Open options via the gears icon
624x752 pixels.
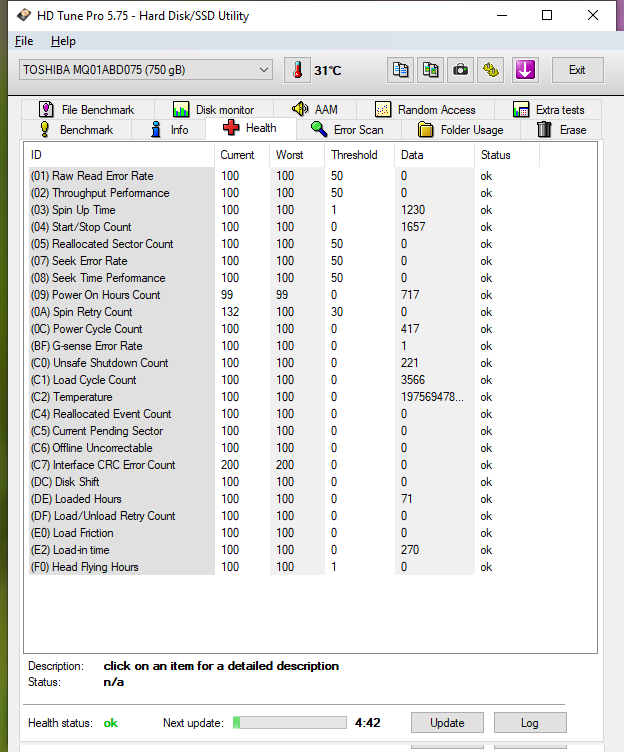[491, 70]
